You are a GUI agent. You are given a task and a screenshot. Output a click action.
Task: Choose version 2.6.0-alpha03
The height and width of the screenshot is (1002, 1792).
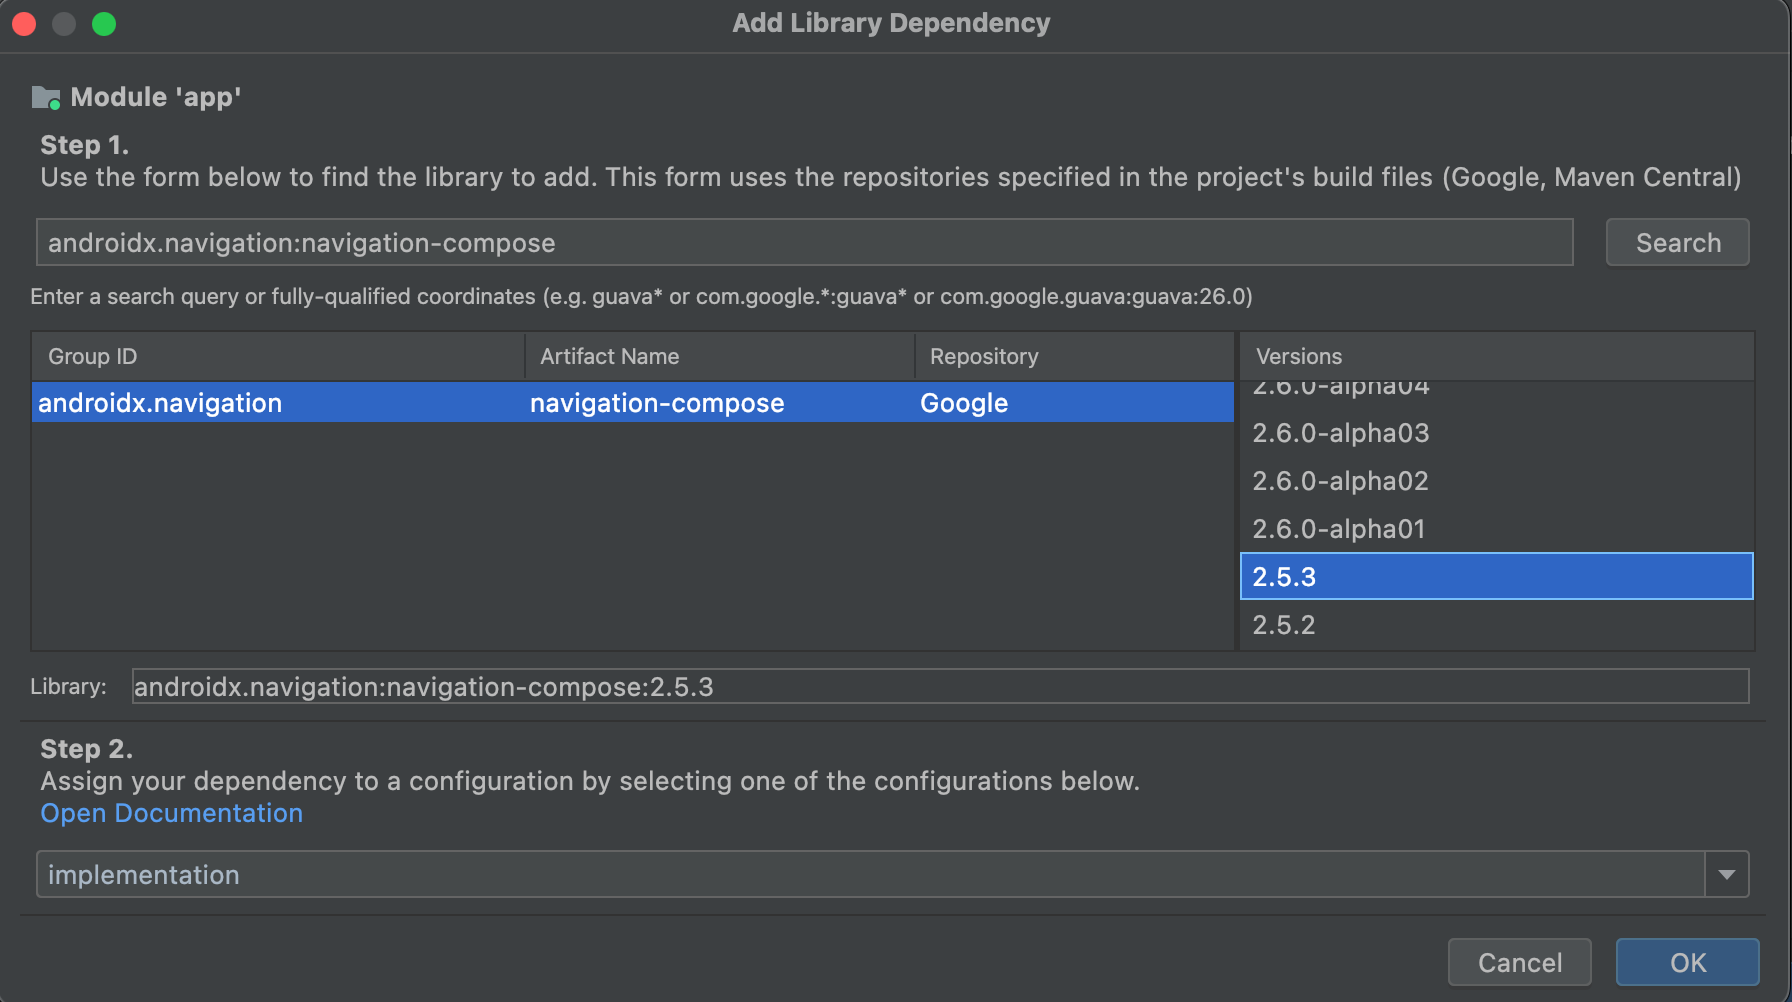click(1497, 433)
